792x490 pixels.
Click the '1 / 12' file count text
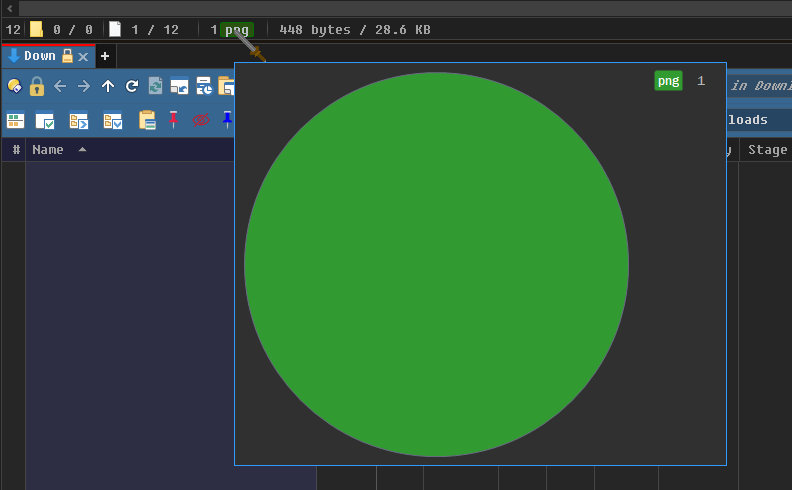tap(155, 30)
